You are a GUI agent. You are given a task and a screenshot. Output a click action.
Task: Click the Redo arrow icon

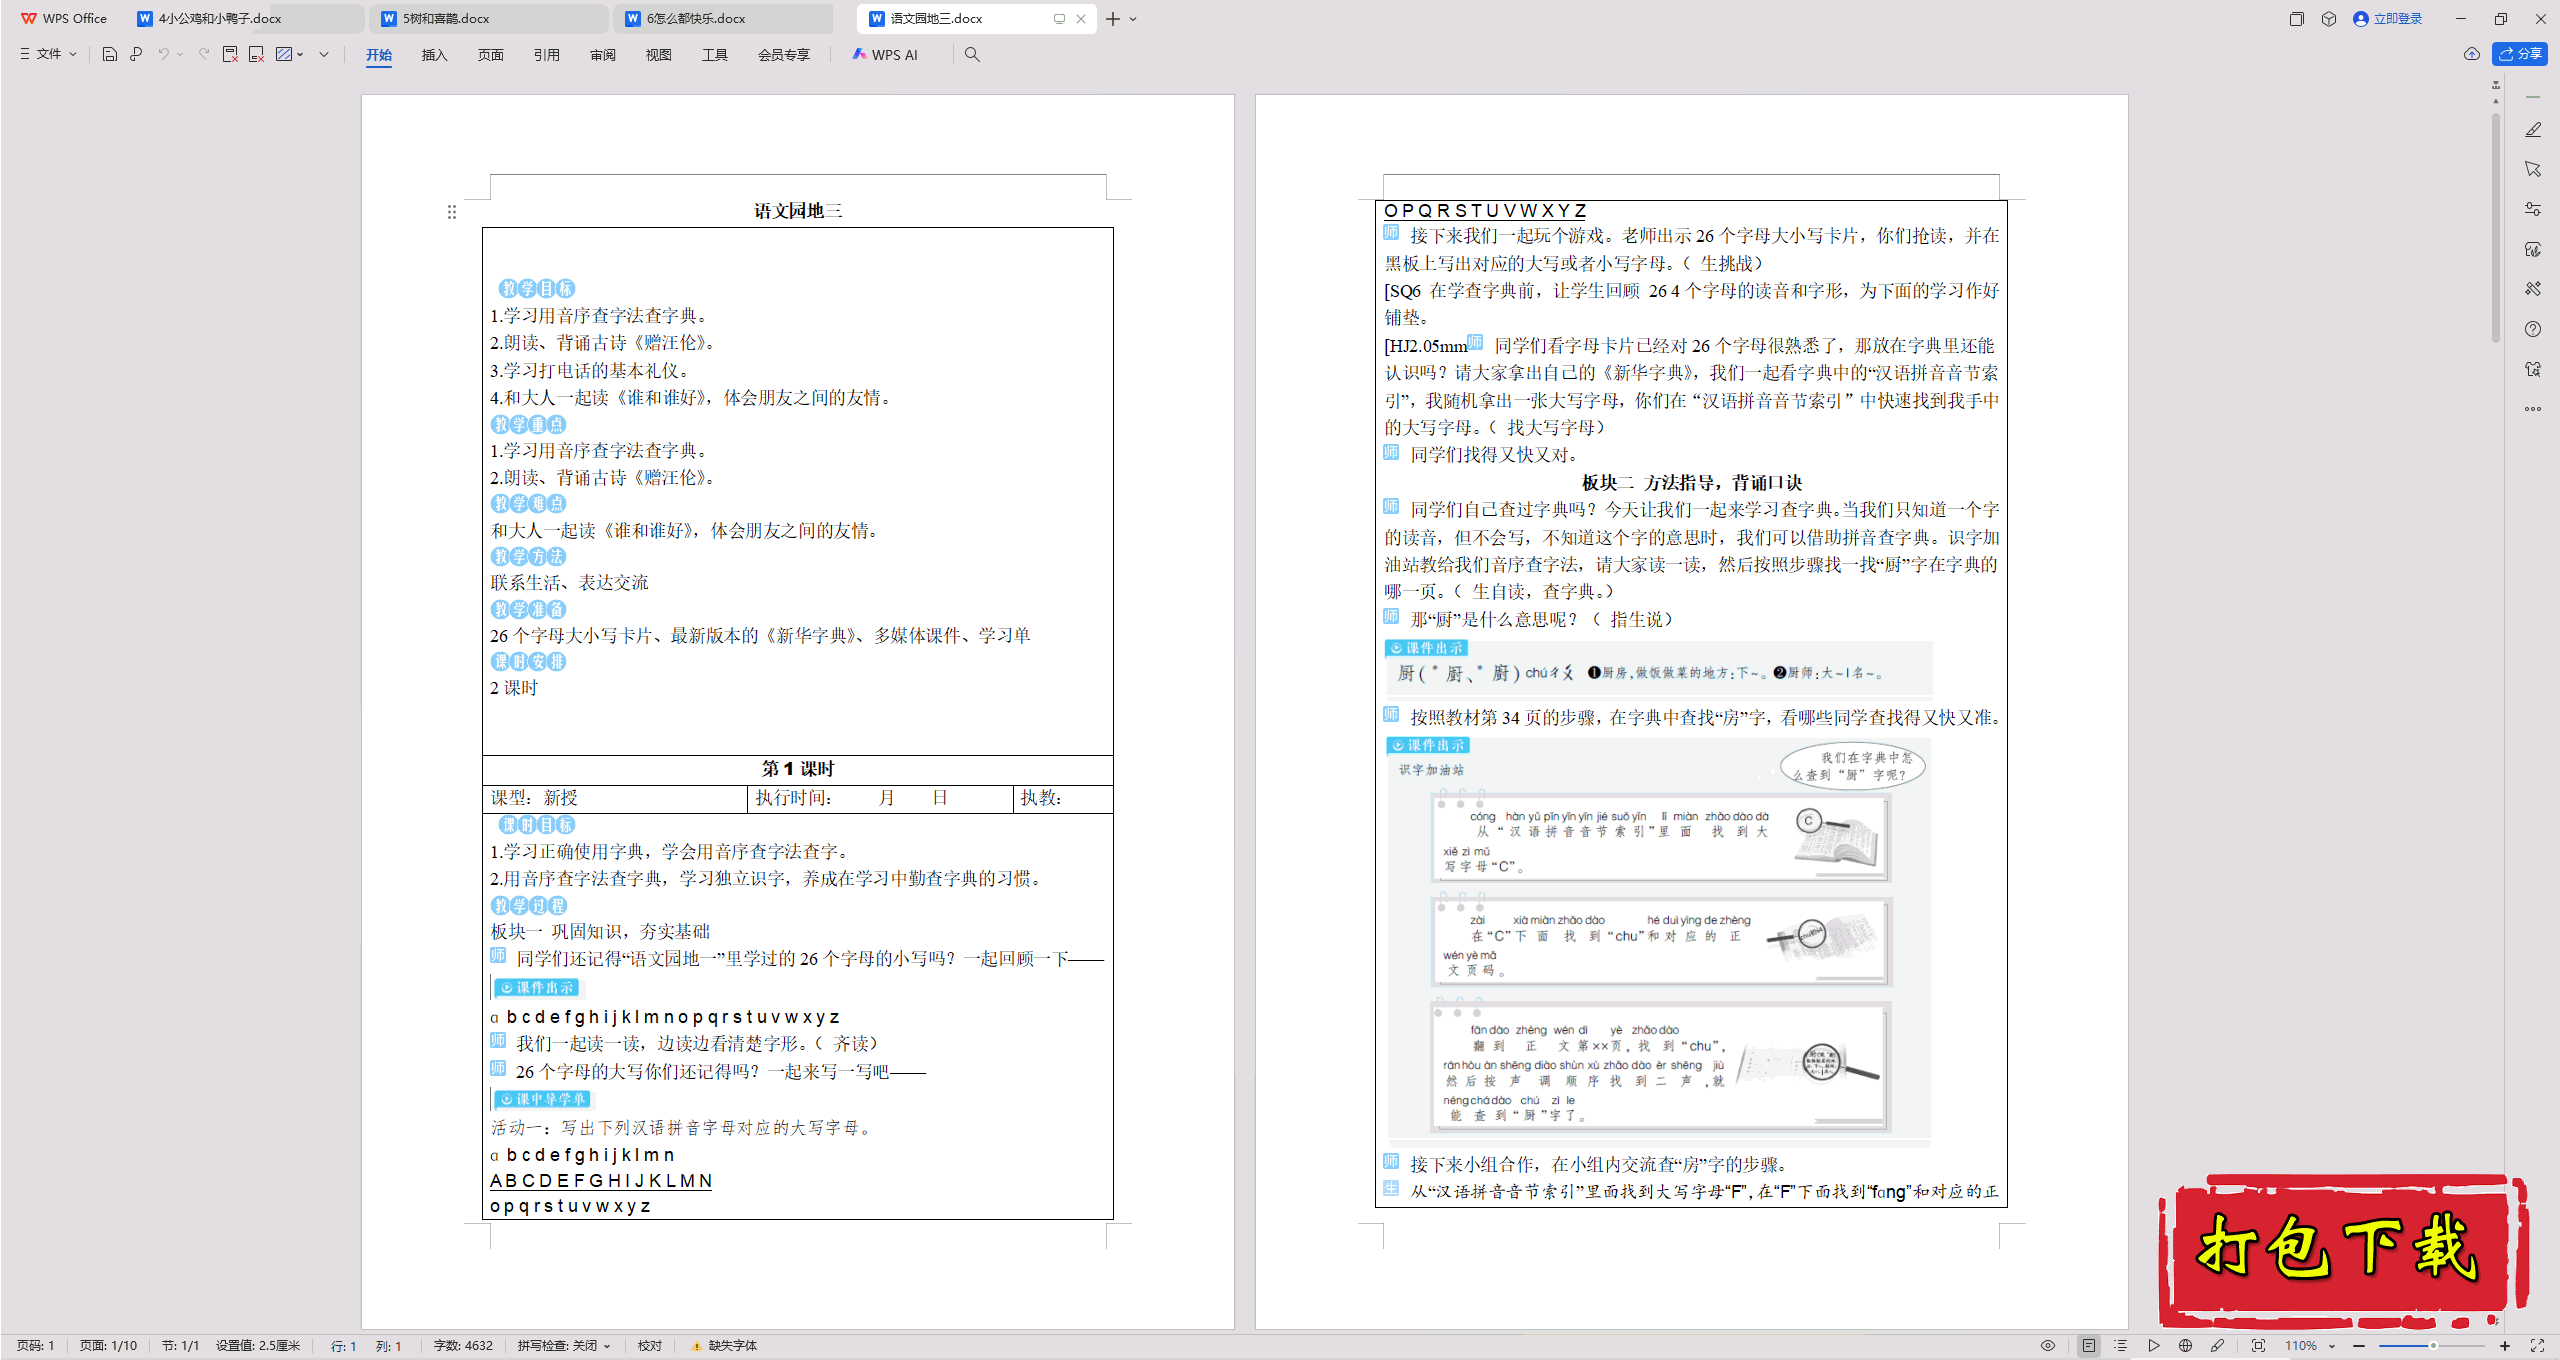(x=204, y=54)
